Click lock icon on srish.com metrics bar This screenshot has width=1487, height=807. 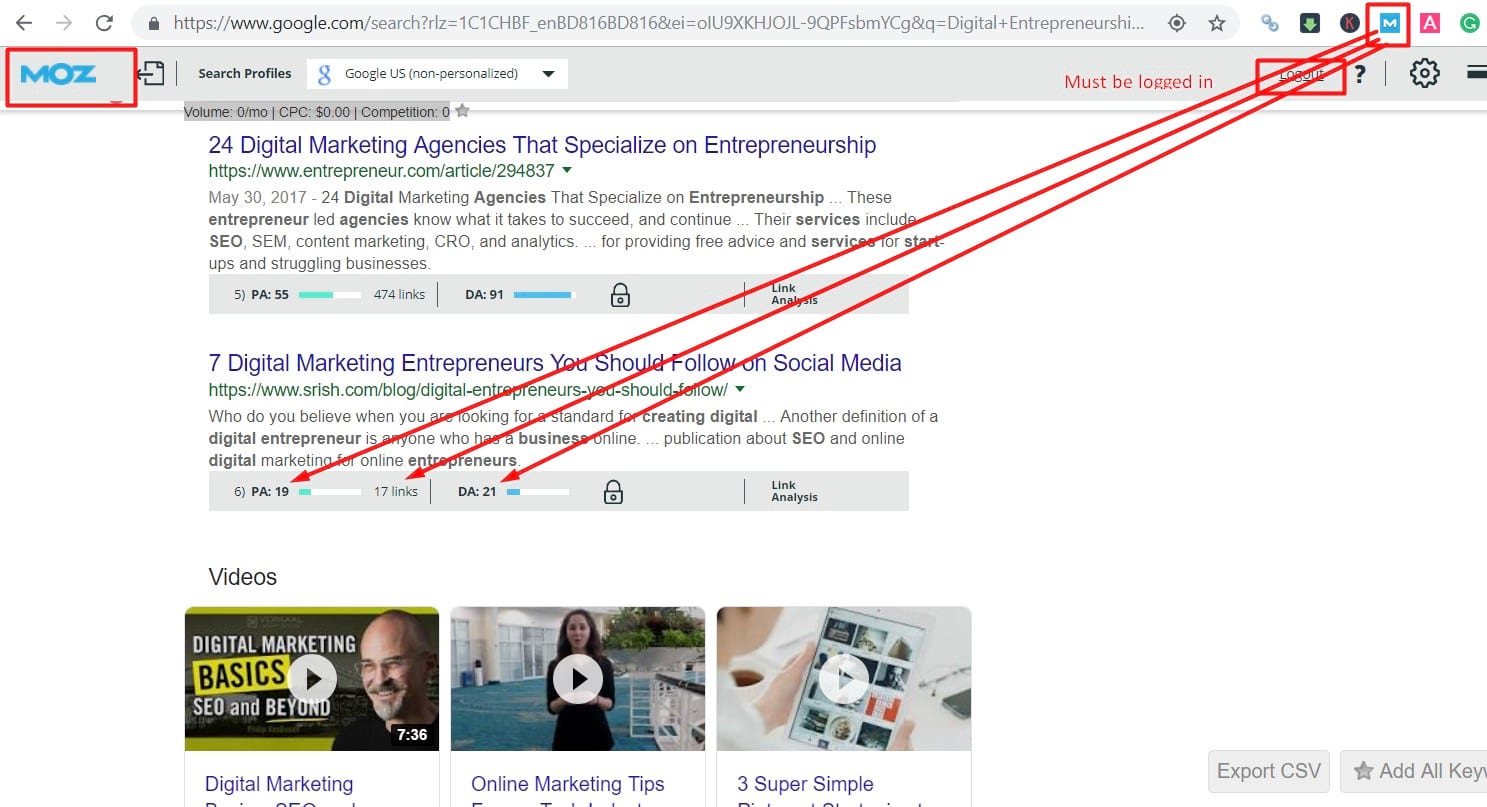613,492
